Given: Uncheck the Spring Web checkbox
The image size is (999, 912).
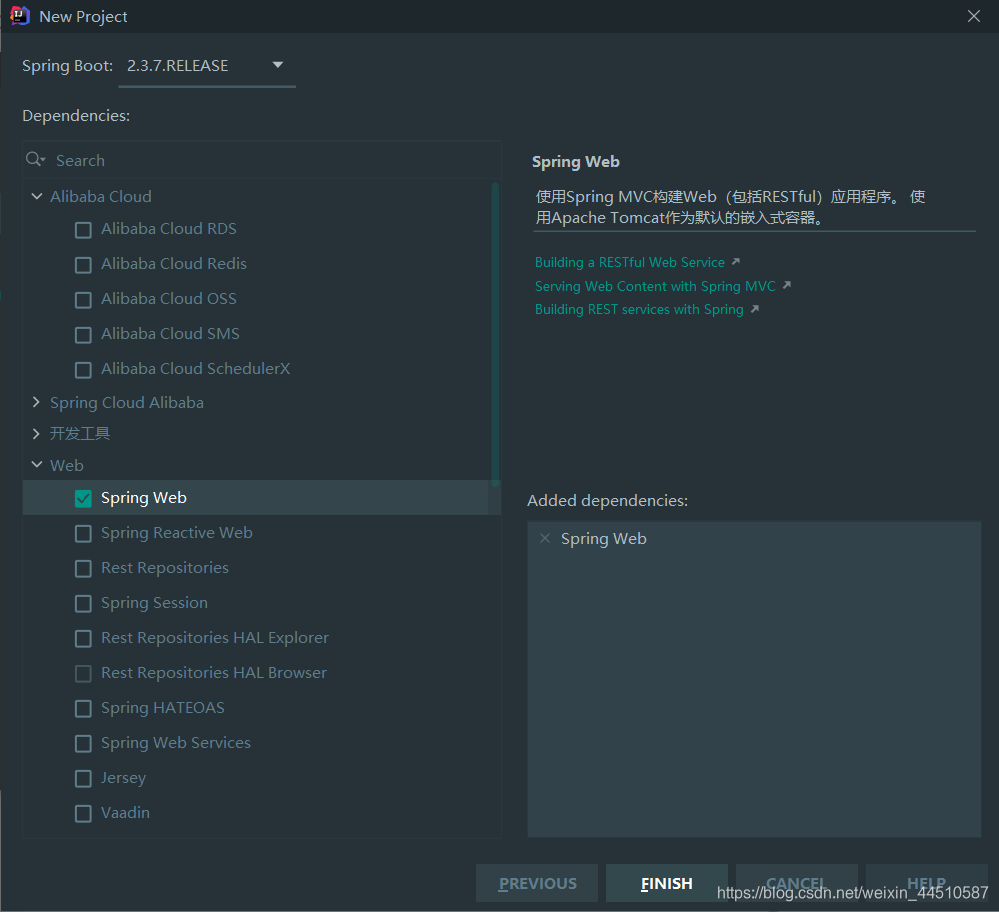Looking at the screenshot, I should click(x=83, y=498).
